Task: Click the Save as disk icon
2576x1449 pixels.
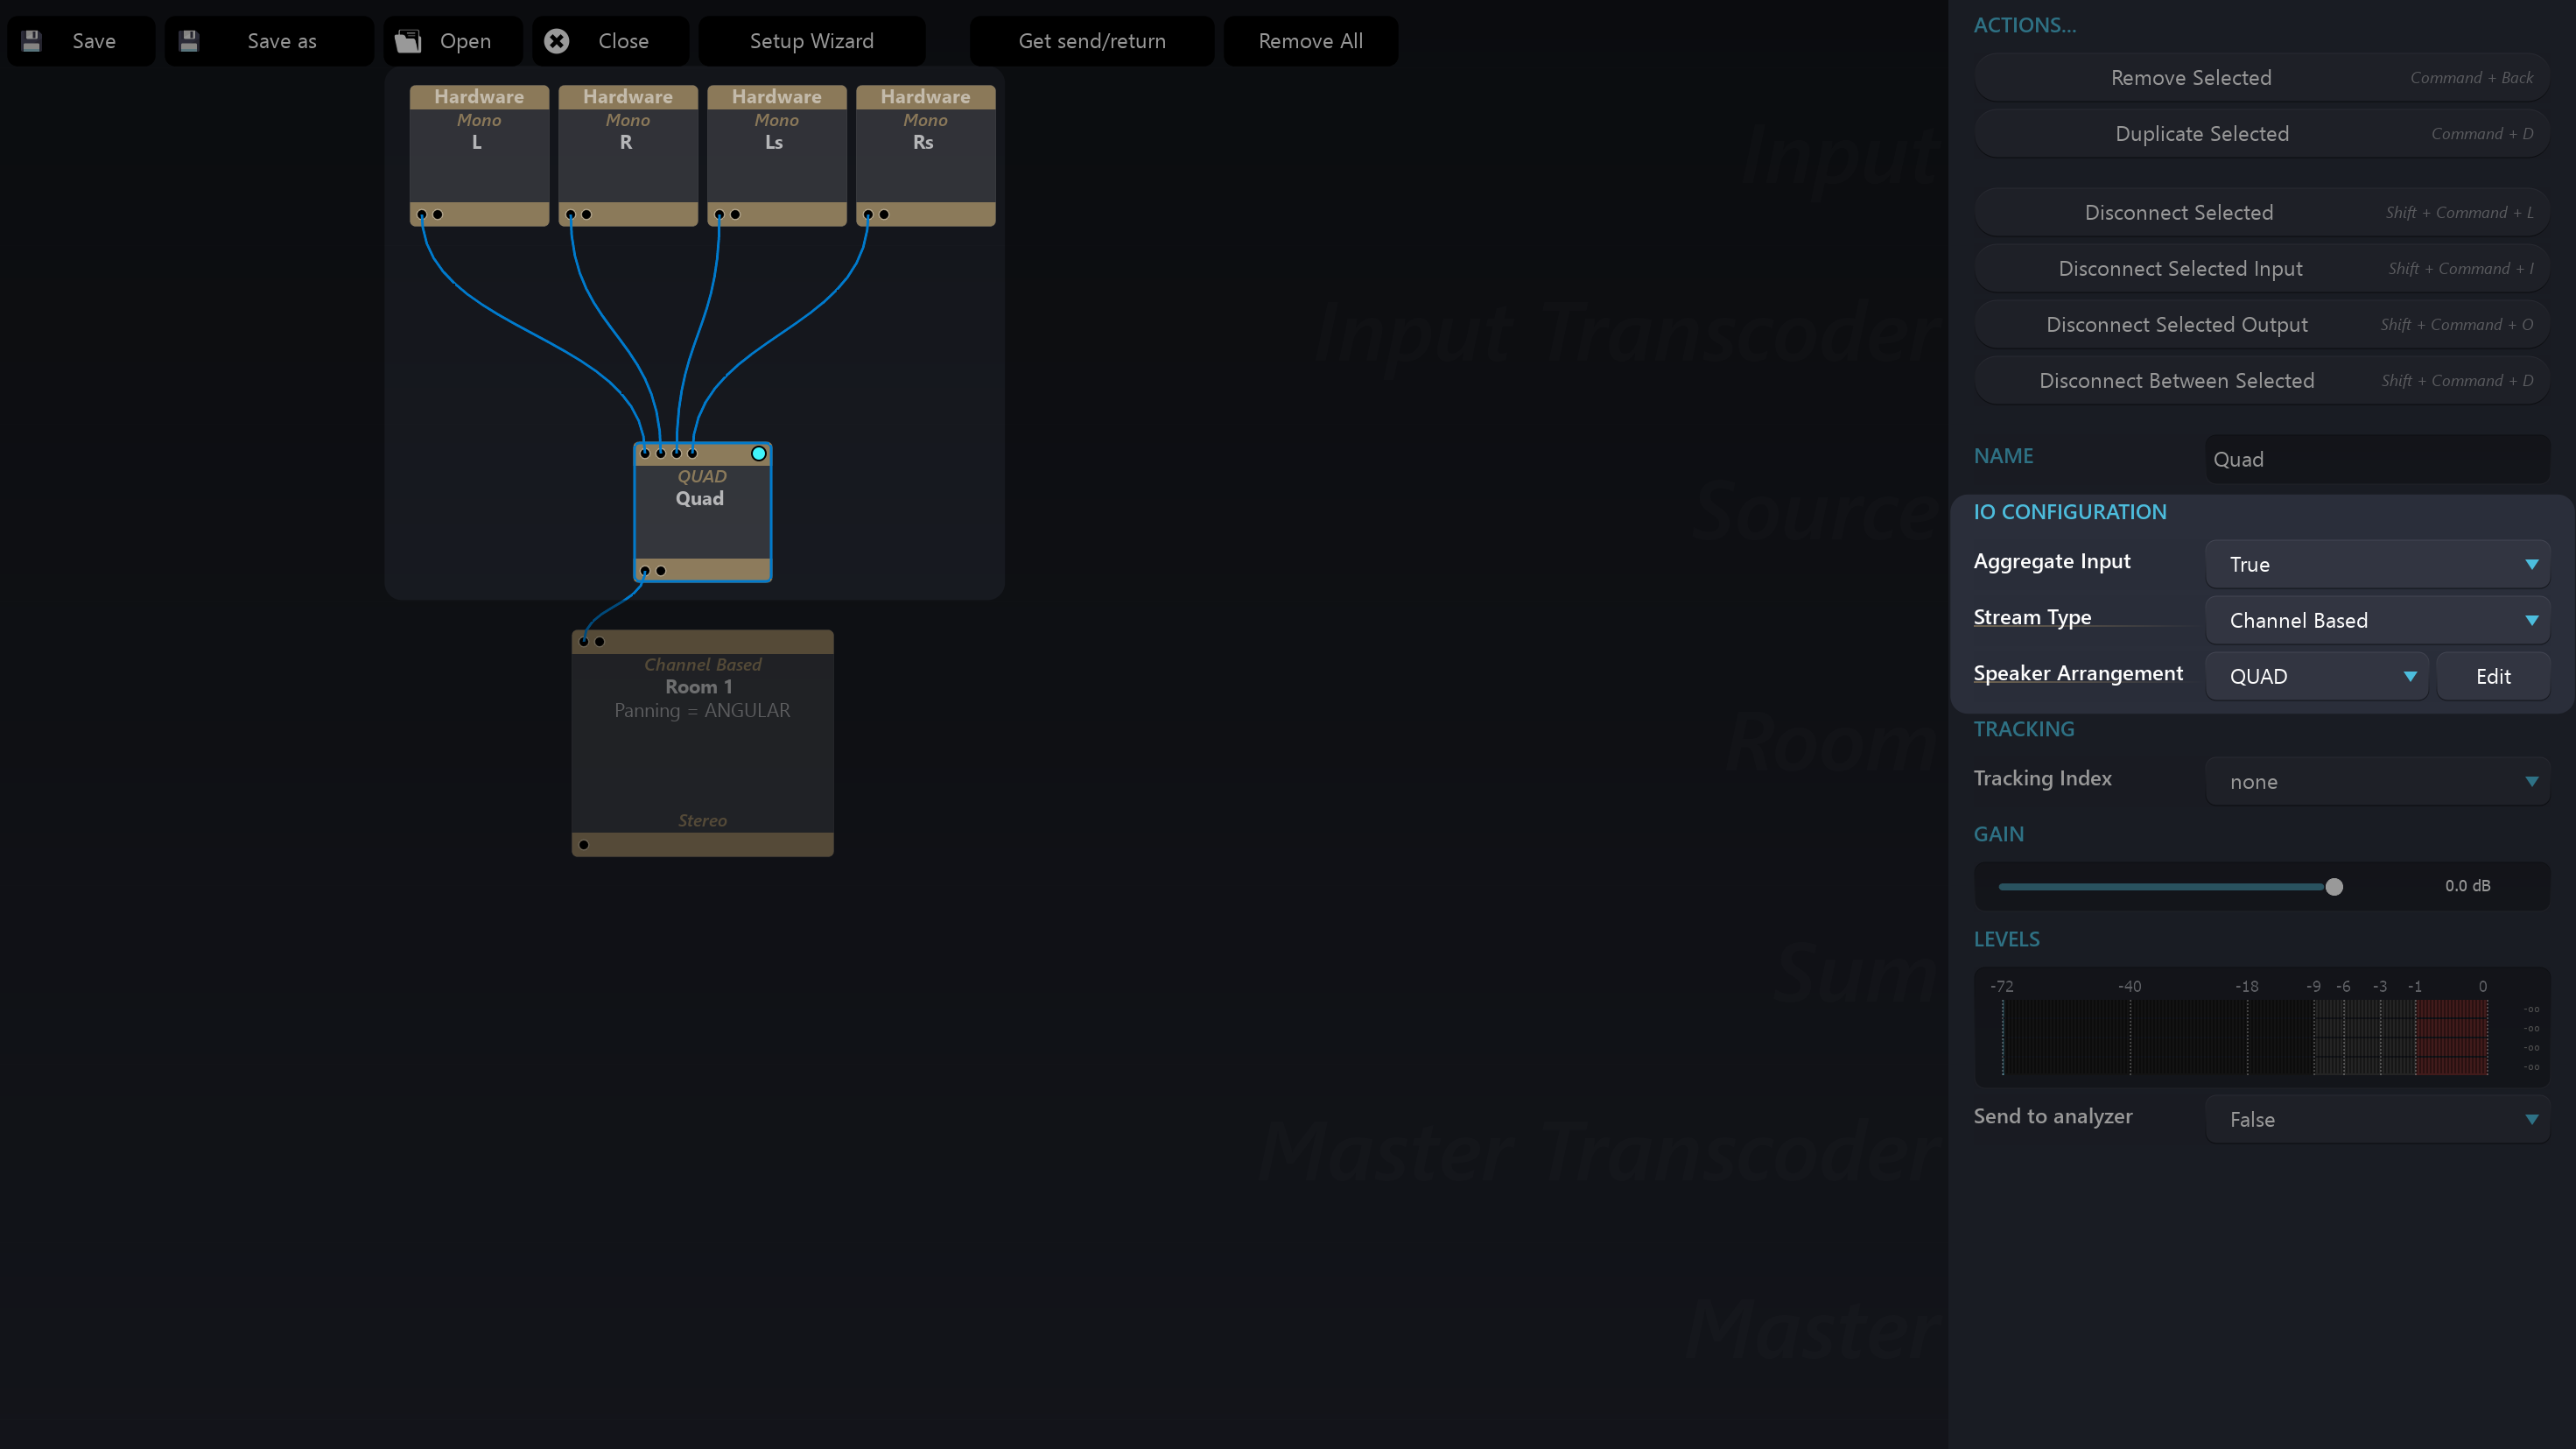Action: pos(189,41)
